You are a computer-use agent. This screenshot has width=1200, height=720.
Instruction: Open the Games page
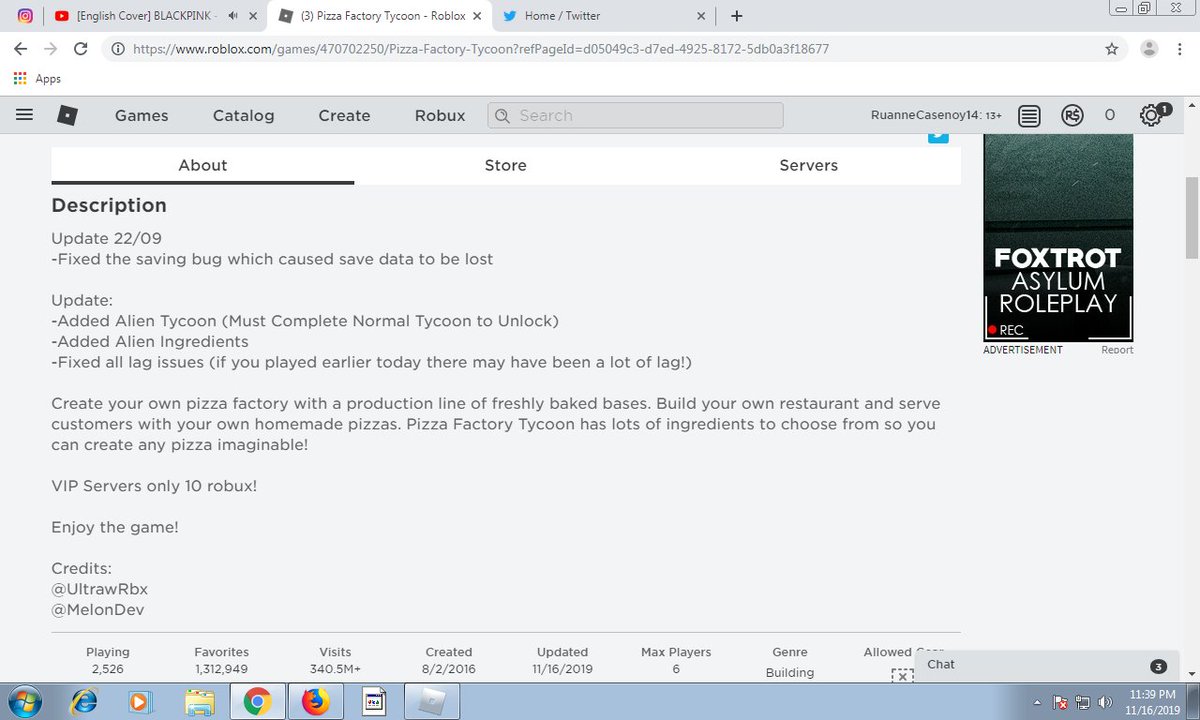[142, 116]
